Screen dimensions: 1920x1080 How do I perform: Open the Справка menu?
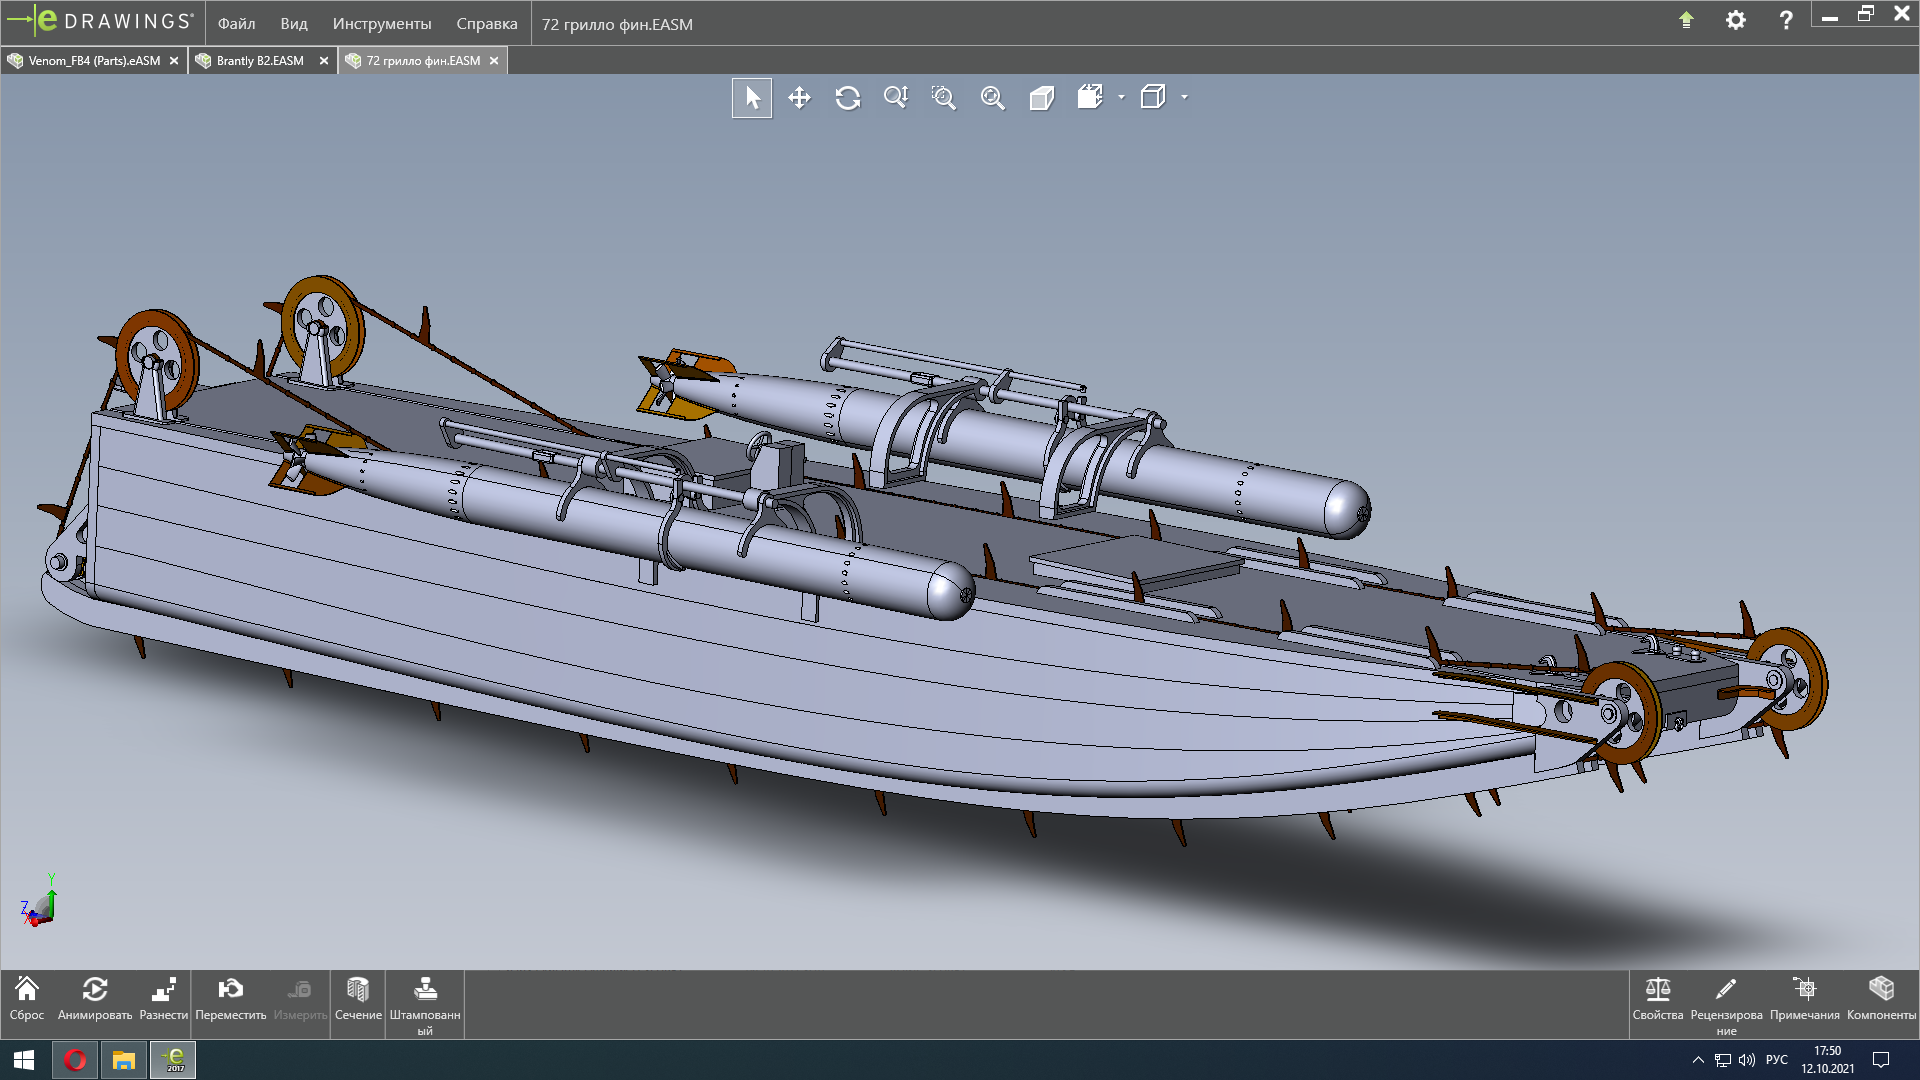(x=487, y=23)
